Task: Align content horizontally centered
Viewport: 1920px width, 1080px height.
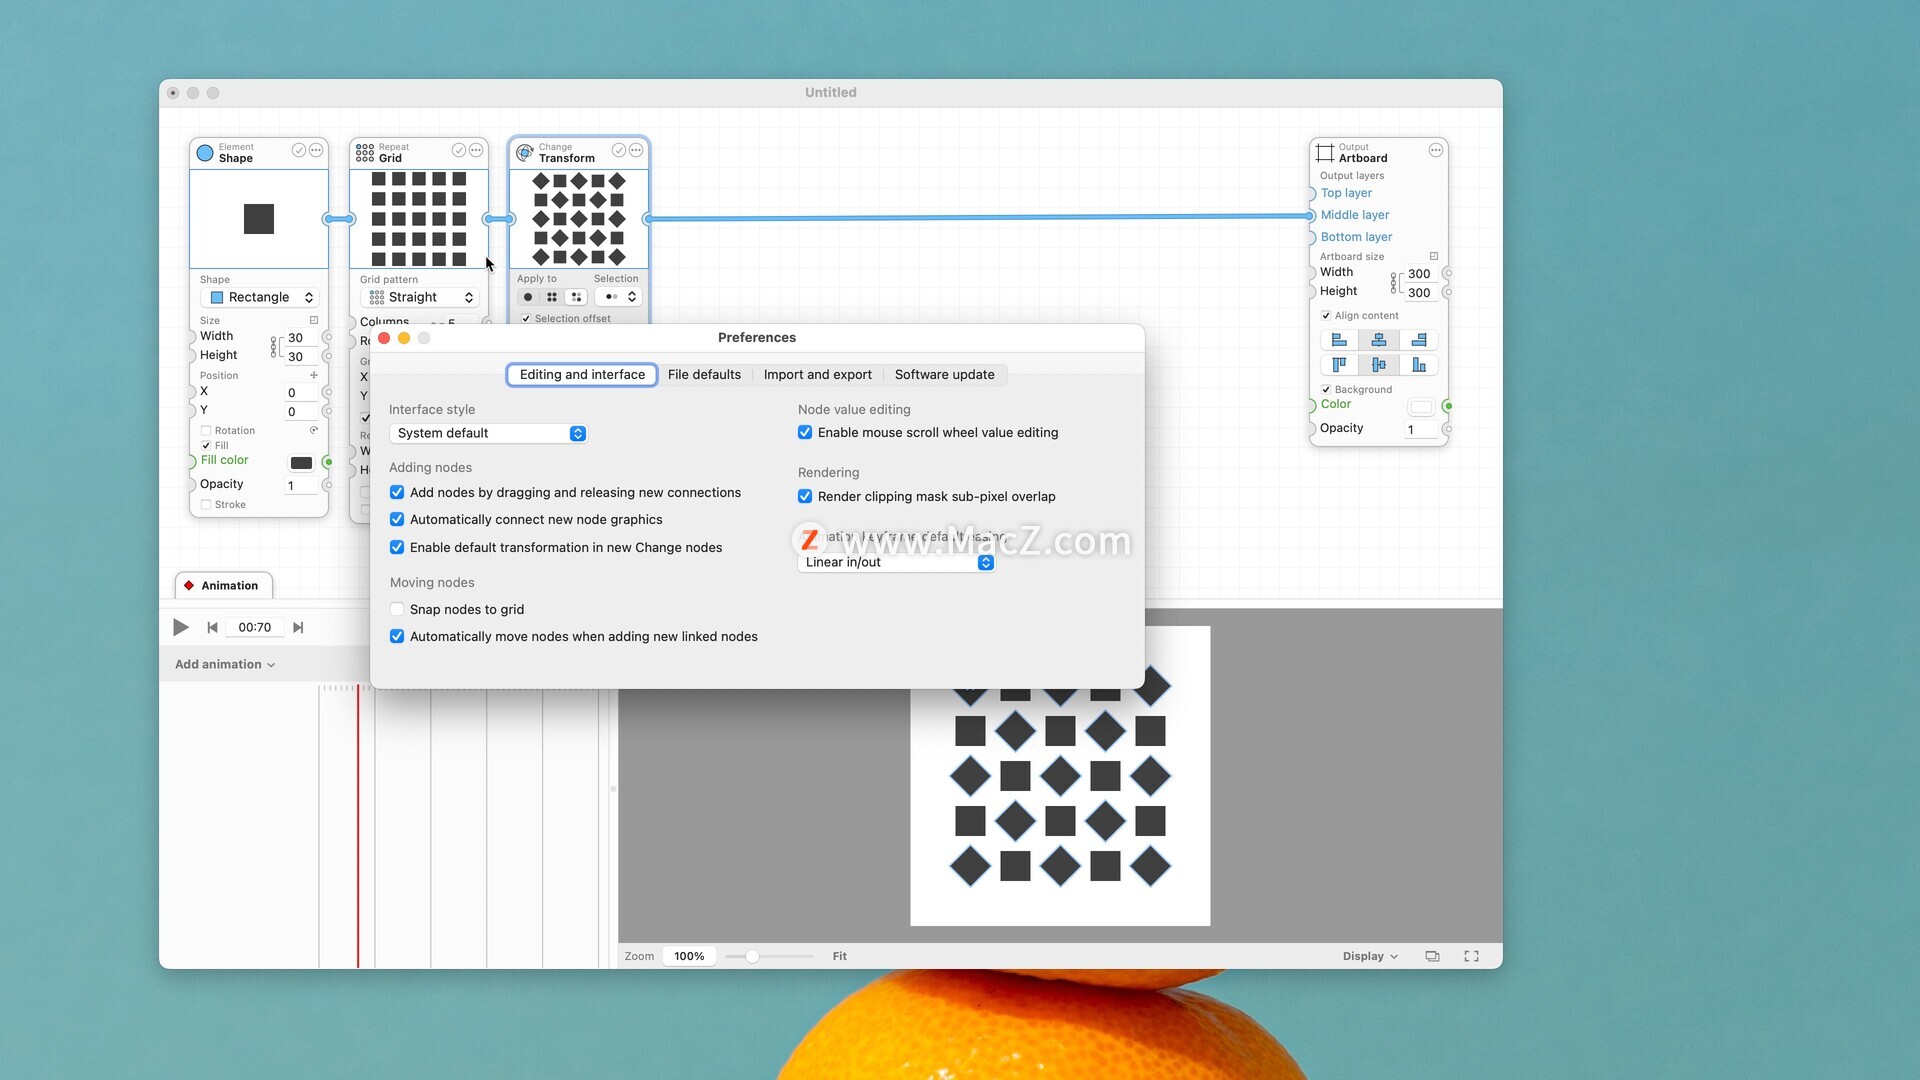Action: click(x=1379, y=340)
